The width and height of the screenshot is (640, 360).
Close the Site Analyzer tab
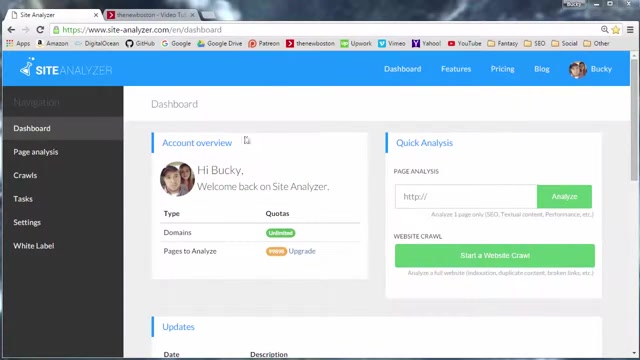96,15
